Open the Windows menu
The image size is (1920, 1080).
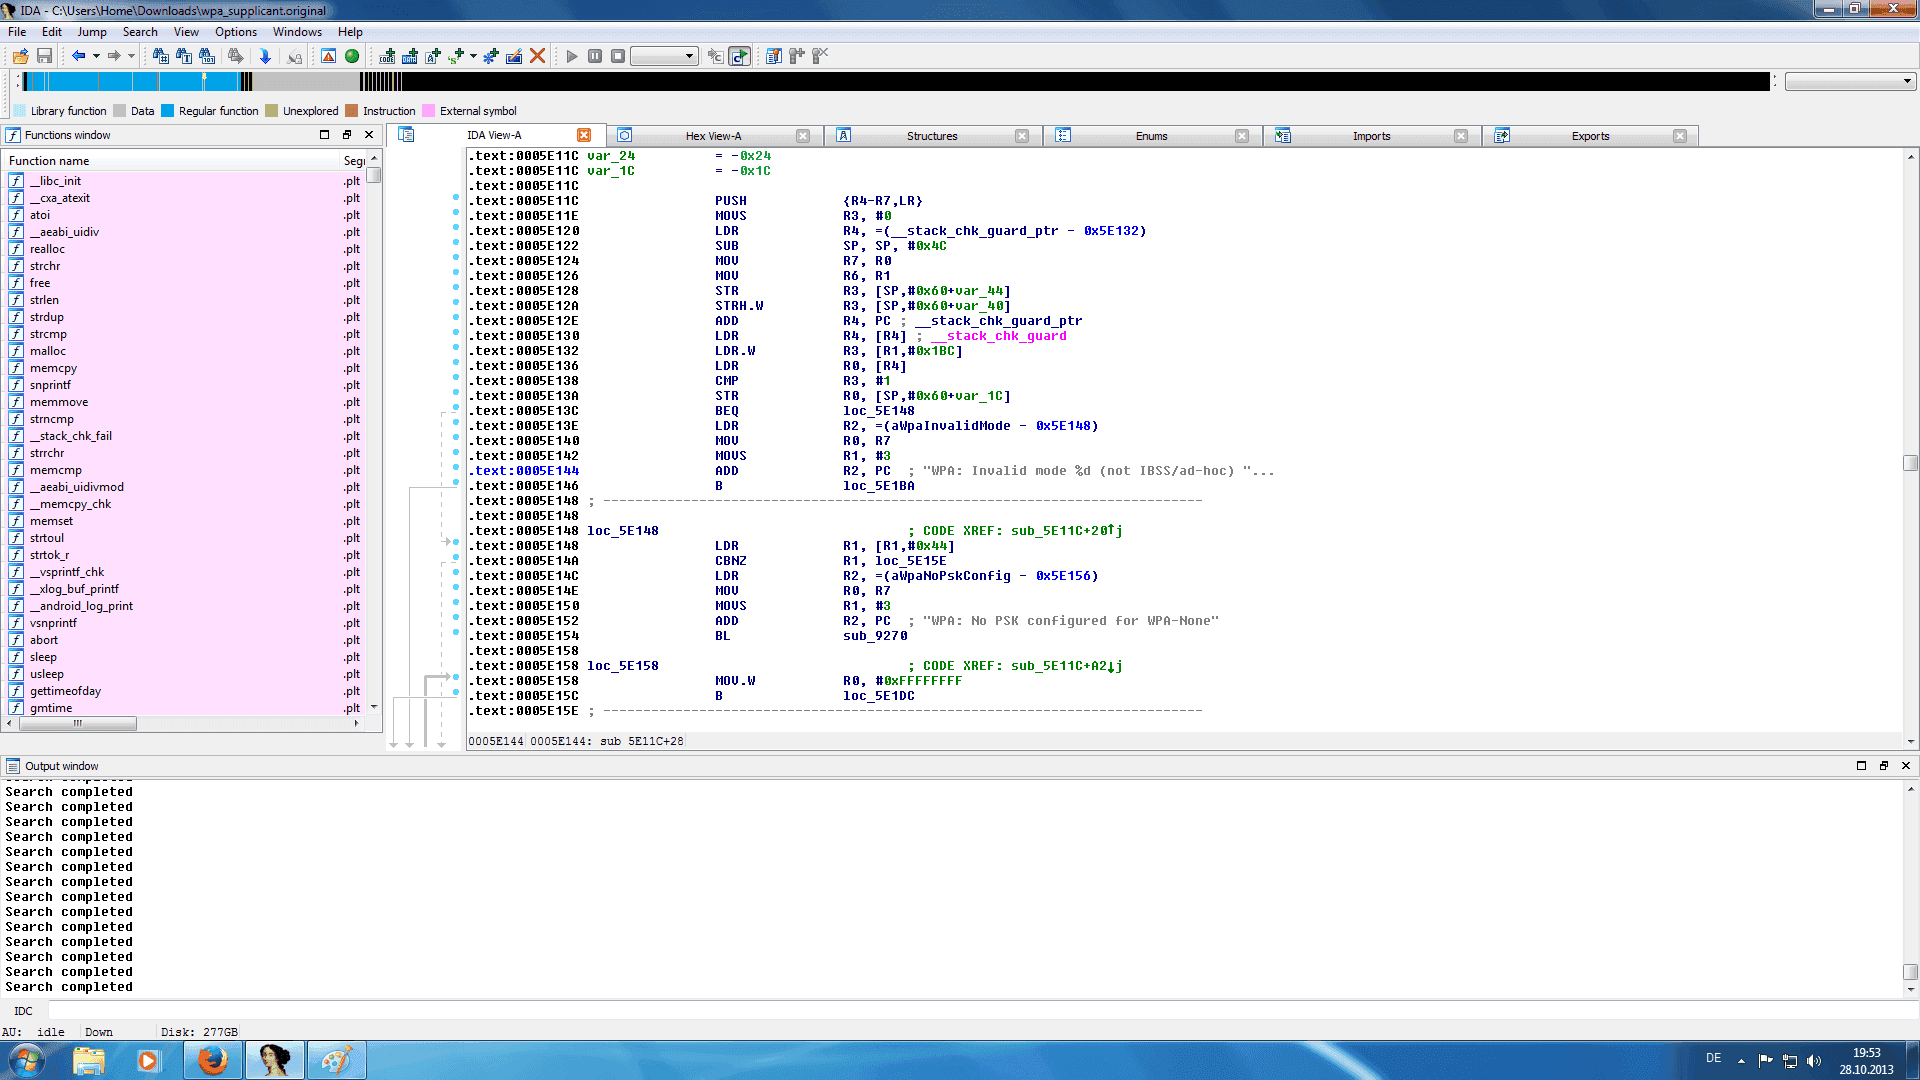click(297, 32)
